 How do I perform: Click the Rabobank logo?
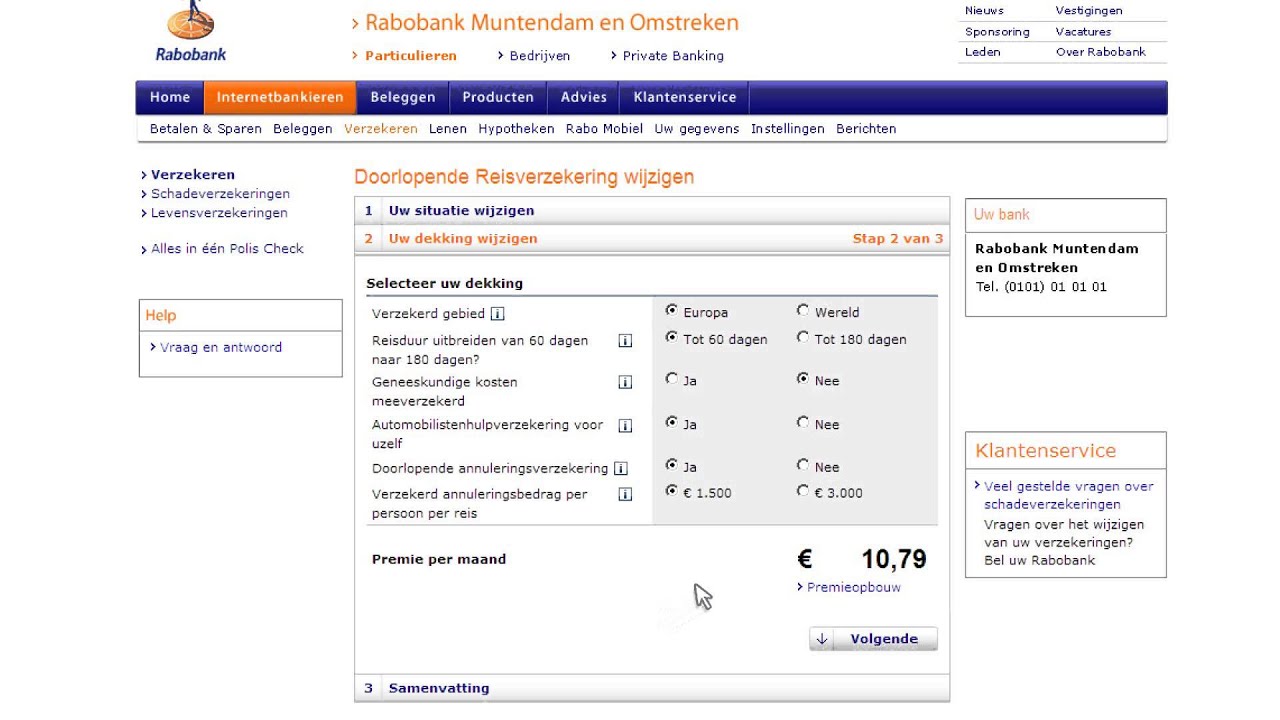point(191,32)
